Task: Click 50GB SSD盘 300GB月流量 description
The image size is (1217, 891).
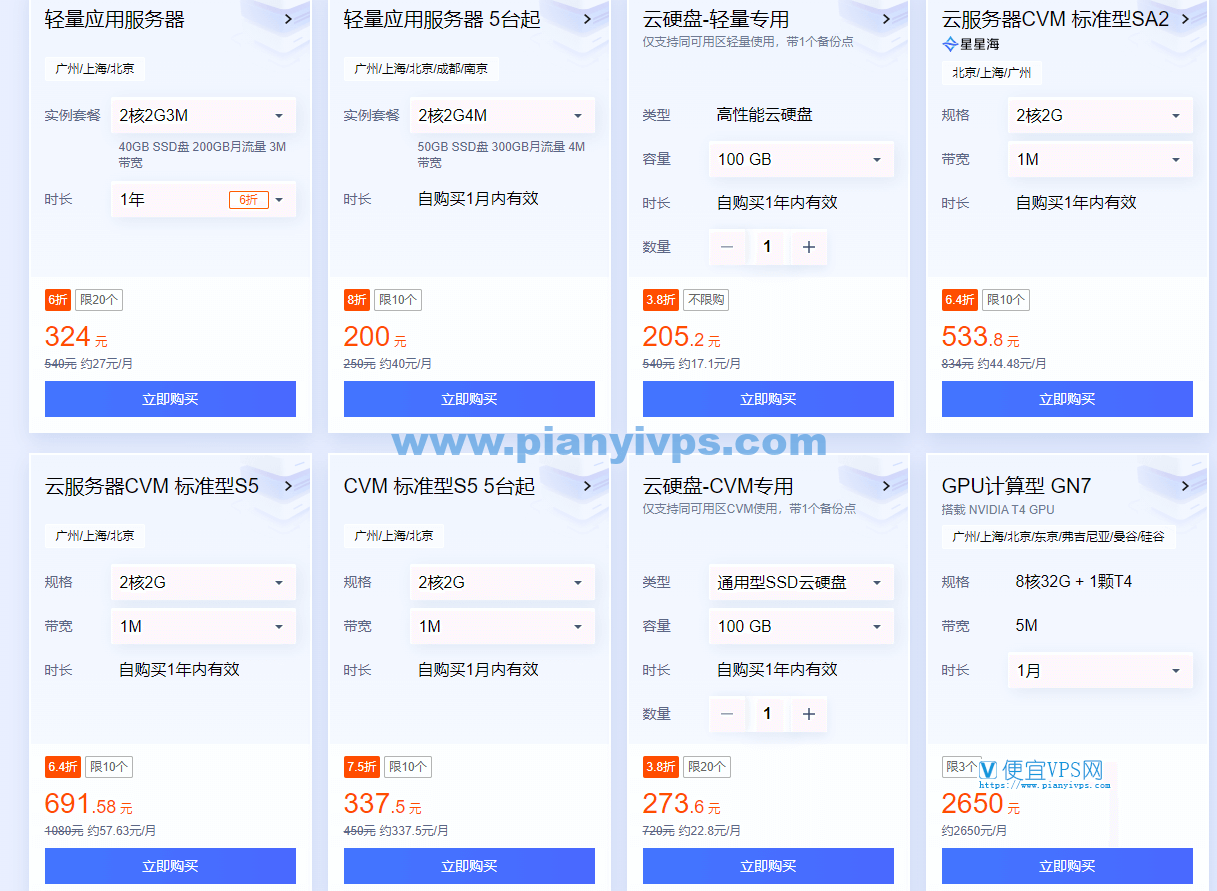Action: pos(501,154)
